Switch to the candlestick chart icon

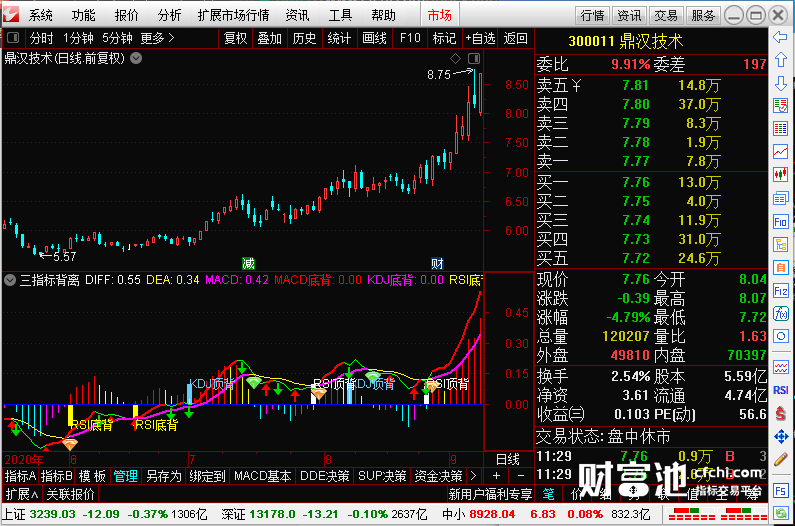780,174
